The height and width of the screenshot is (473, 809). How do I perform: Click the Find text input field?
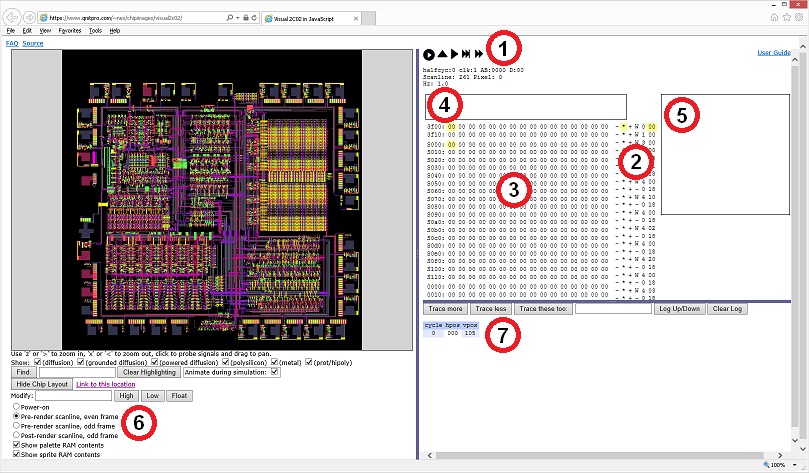point(77,372)
